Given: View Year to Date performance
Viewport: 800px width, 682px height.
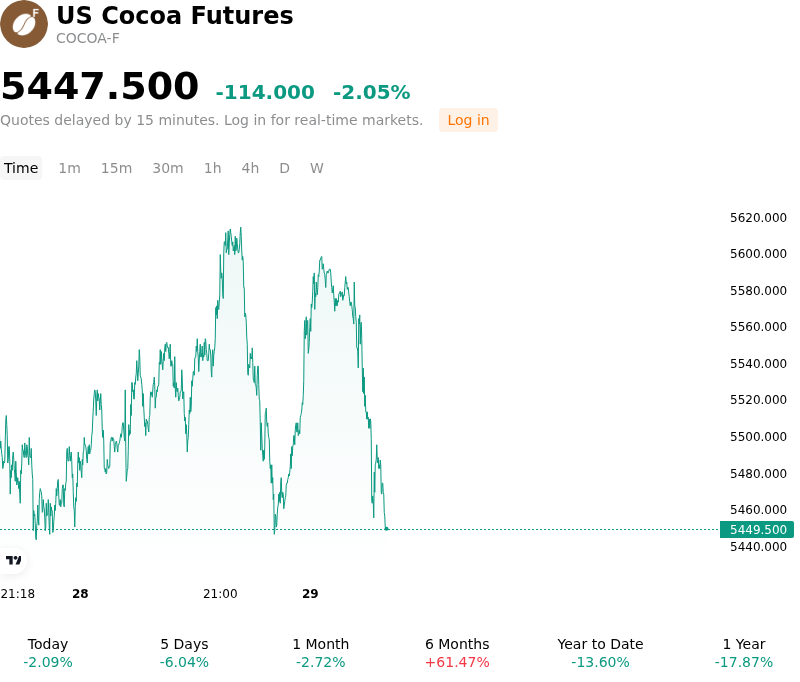Looking at the screenshot, I should [x=600, y=653].
